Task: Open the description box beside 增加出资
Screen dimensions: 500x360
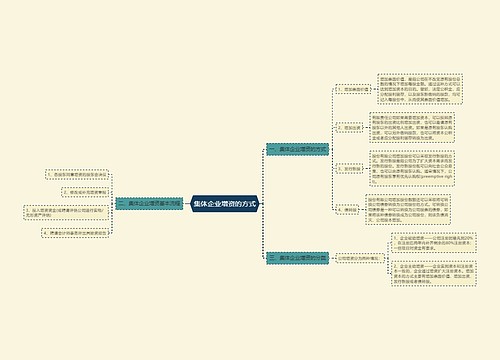Action: pyautogui.click(x=412, y=128)
